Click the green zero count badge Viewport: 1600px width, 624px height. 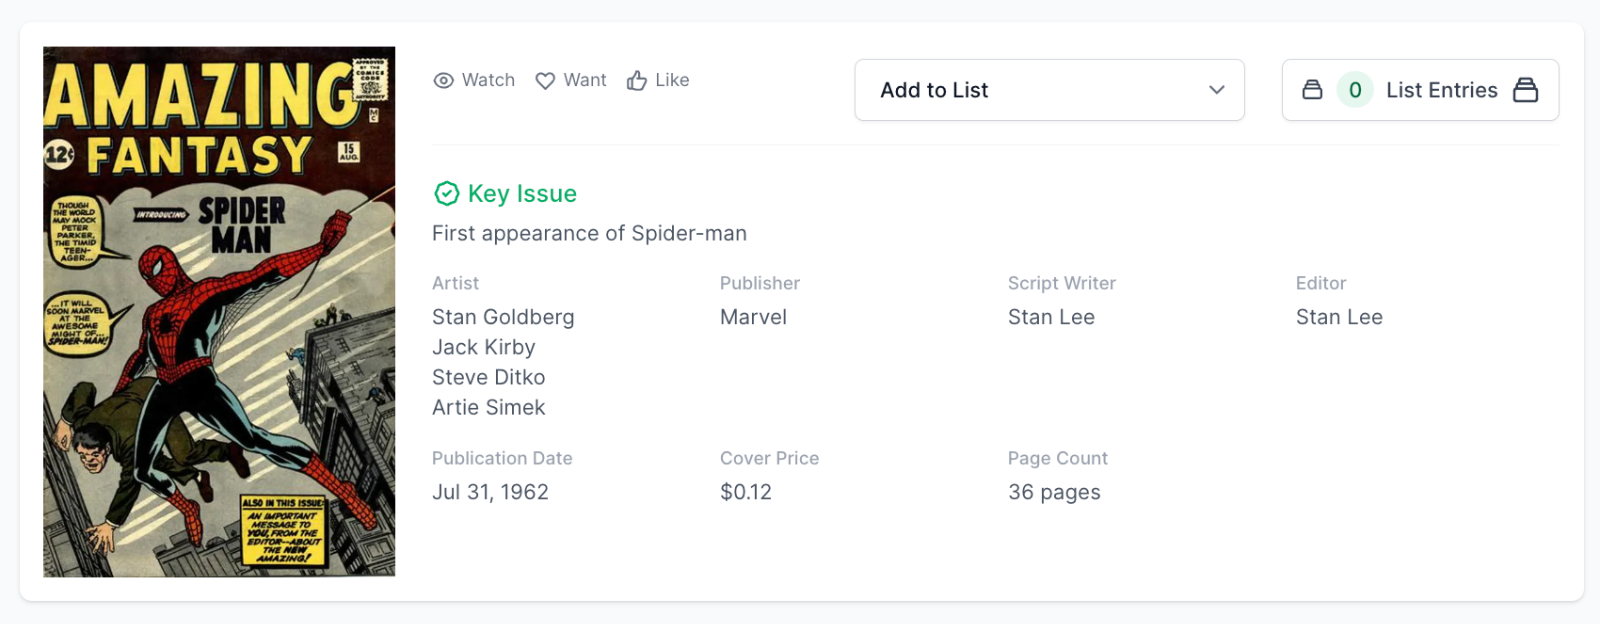(x=1355, y=90)
